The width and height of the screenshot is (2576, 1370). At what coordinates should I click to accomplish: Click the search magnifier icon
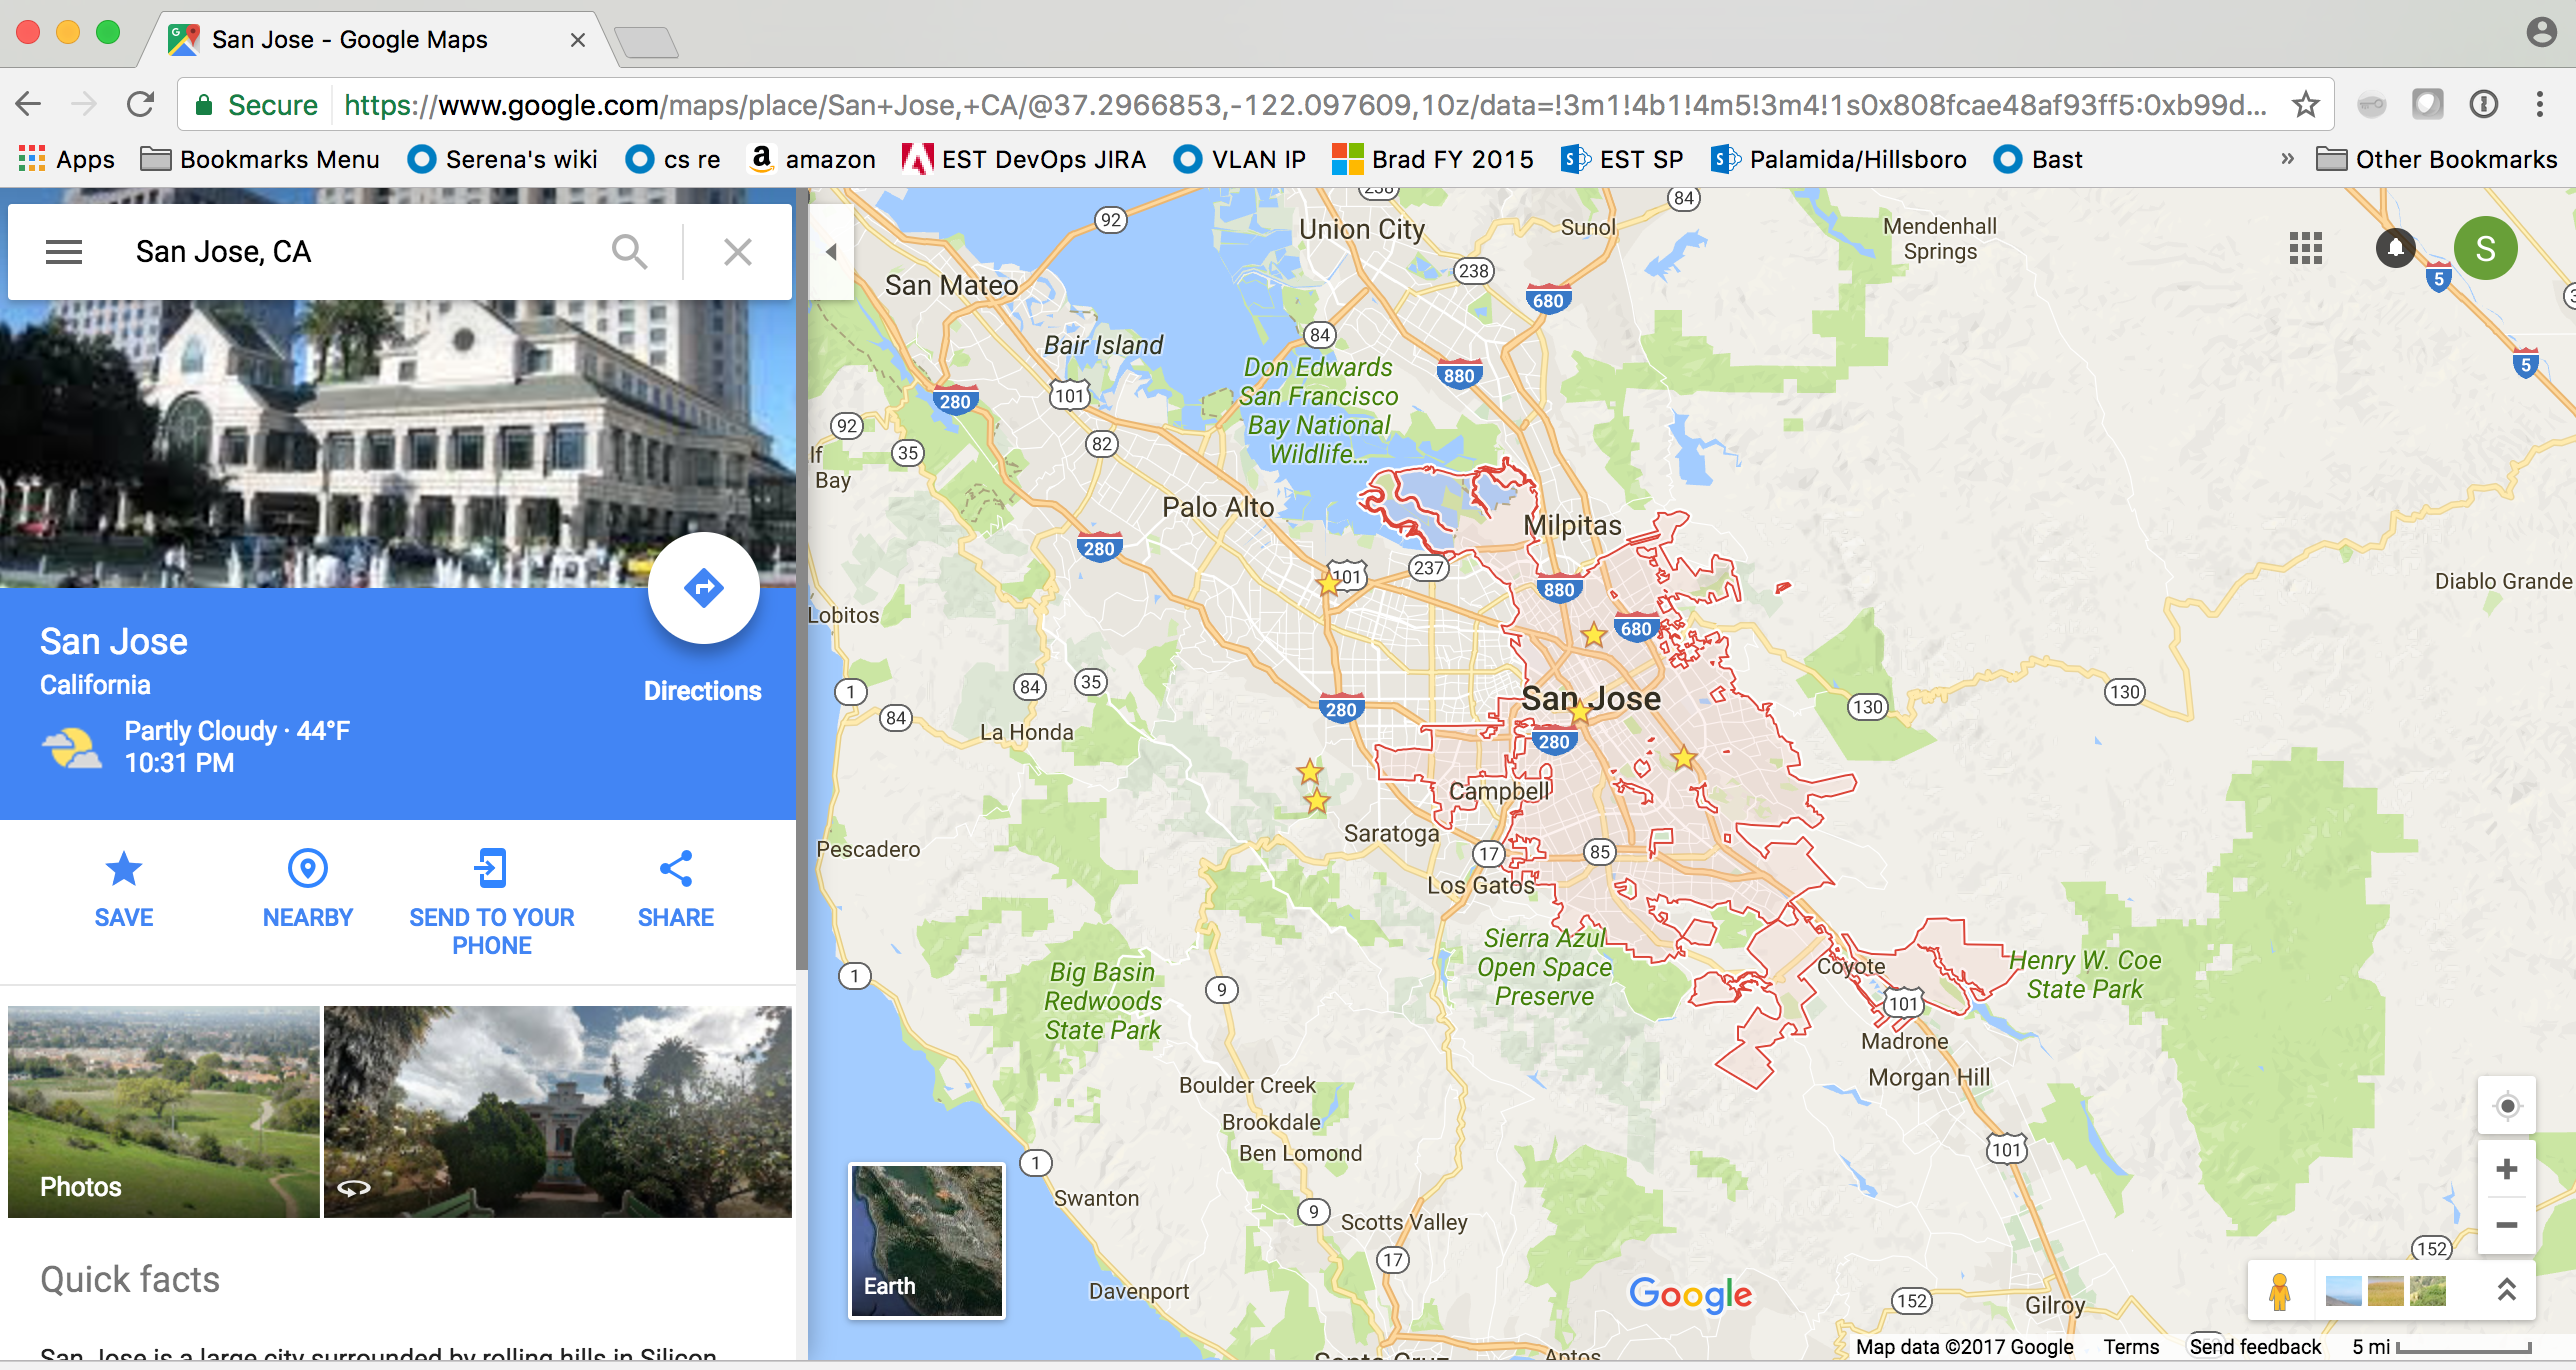tap(629, 252)
